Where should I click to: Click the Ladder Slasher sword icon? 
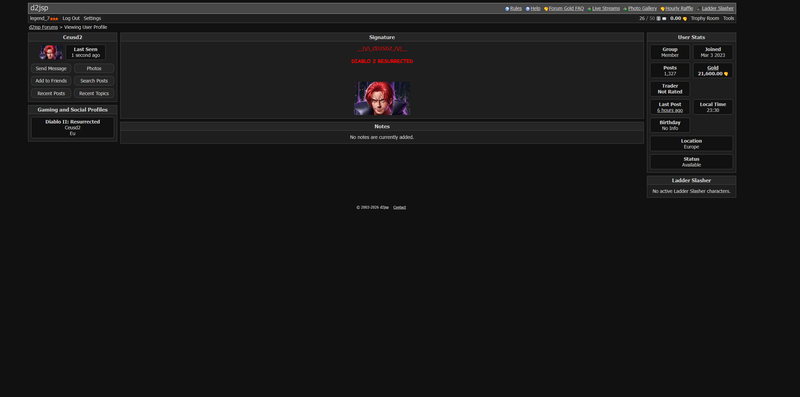(698, 9)
